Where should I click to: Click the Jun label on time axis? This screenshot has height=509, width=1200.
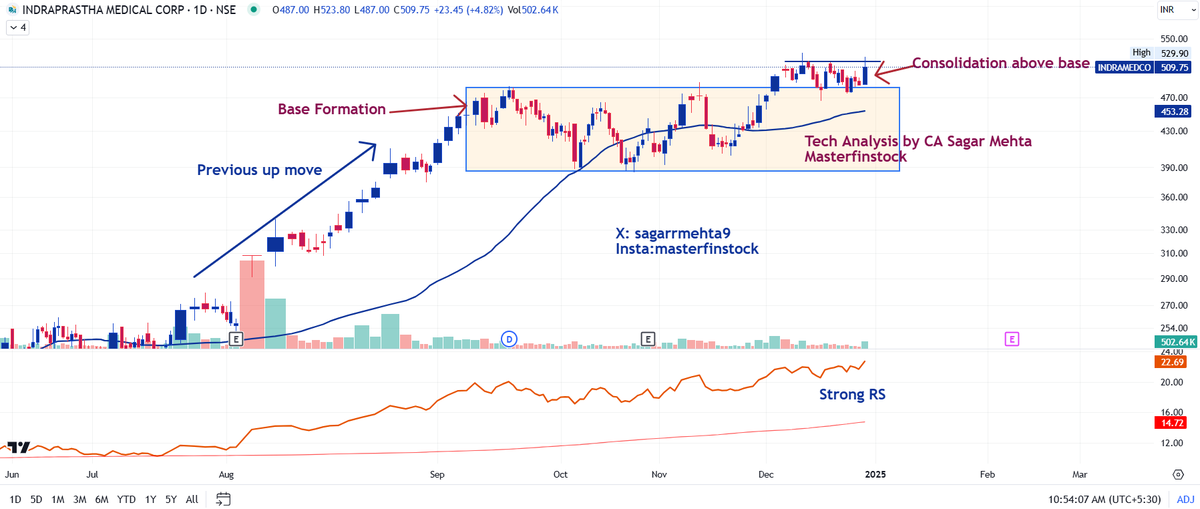pos(12,475)
